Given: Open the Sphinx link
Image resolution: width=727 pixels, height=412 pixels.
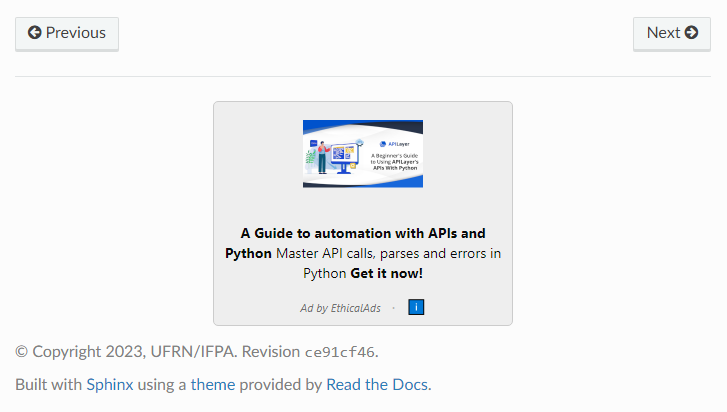Looking at the screenshot, I should click(x=110, y=385).
